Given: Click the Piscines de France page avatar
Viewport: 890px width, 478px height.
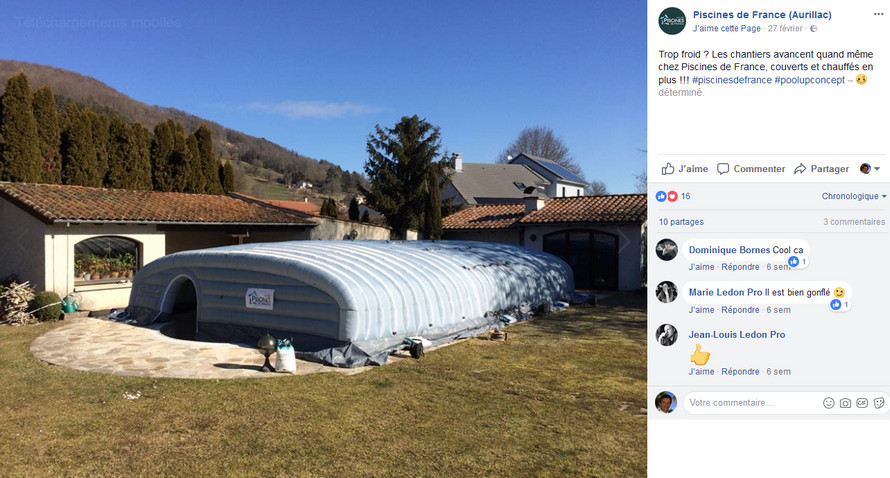Looking at the screenshot, I should (672, 21).
